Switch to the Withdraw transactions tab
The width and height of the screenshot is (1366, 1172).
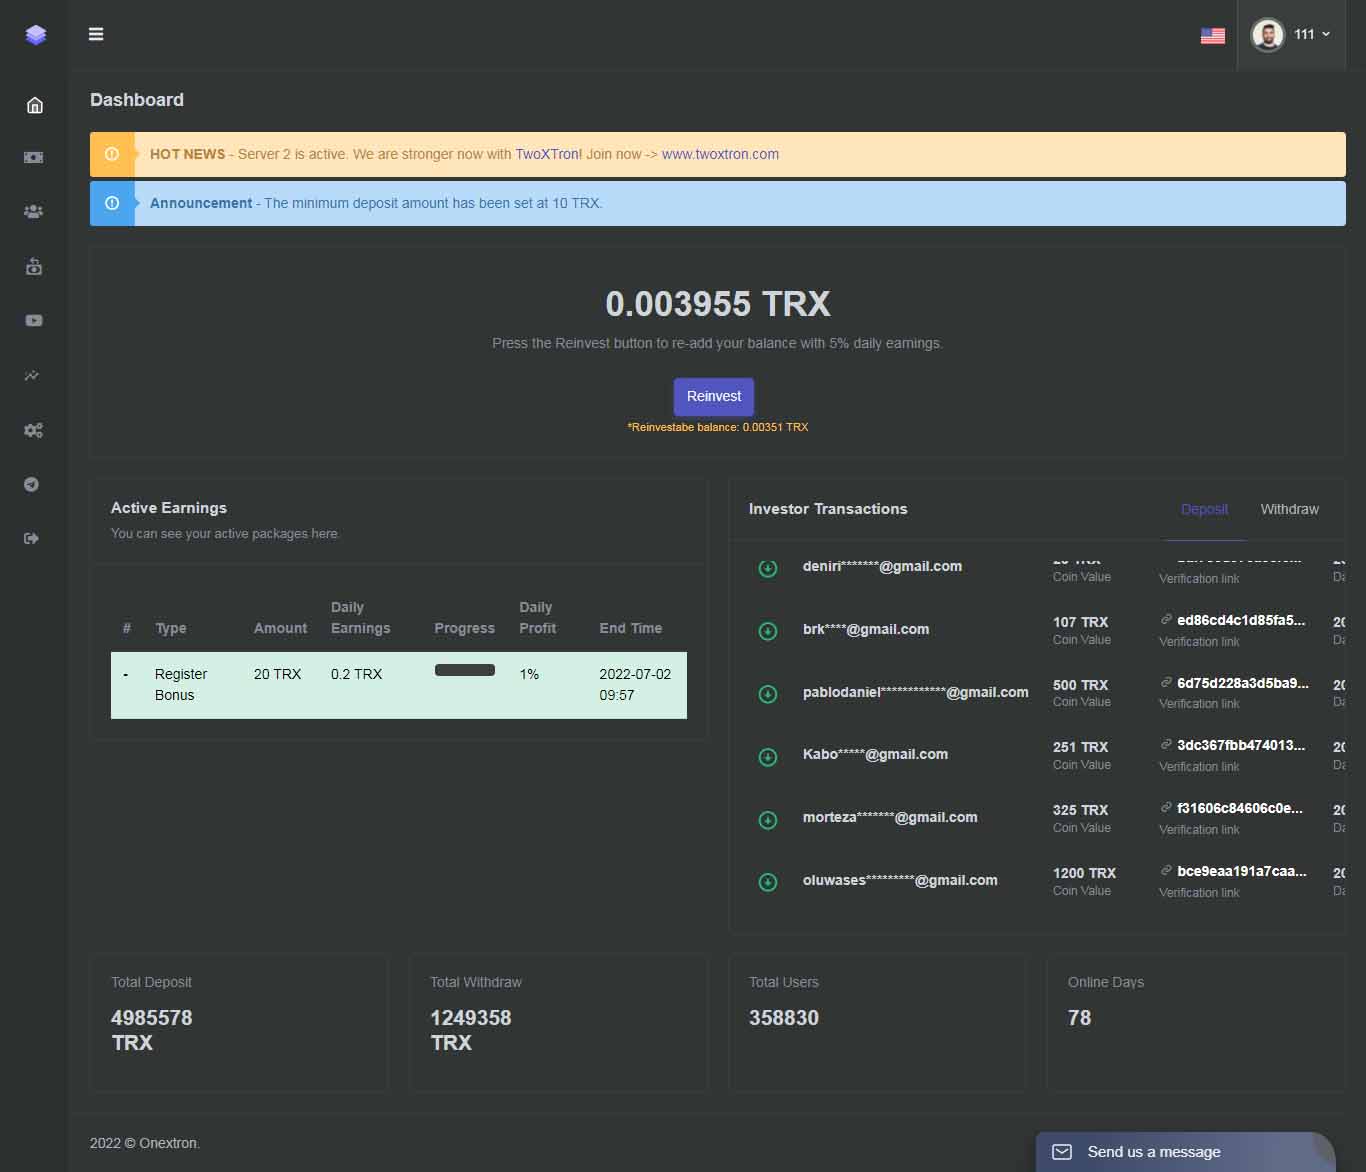(1289, 509)
